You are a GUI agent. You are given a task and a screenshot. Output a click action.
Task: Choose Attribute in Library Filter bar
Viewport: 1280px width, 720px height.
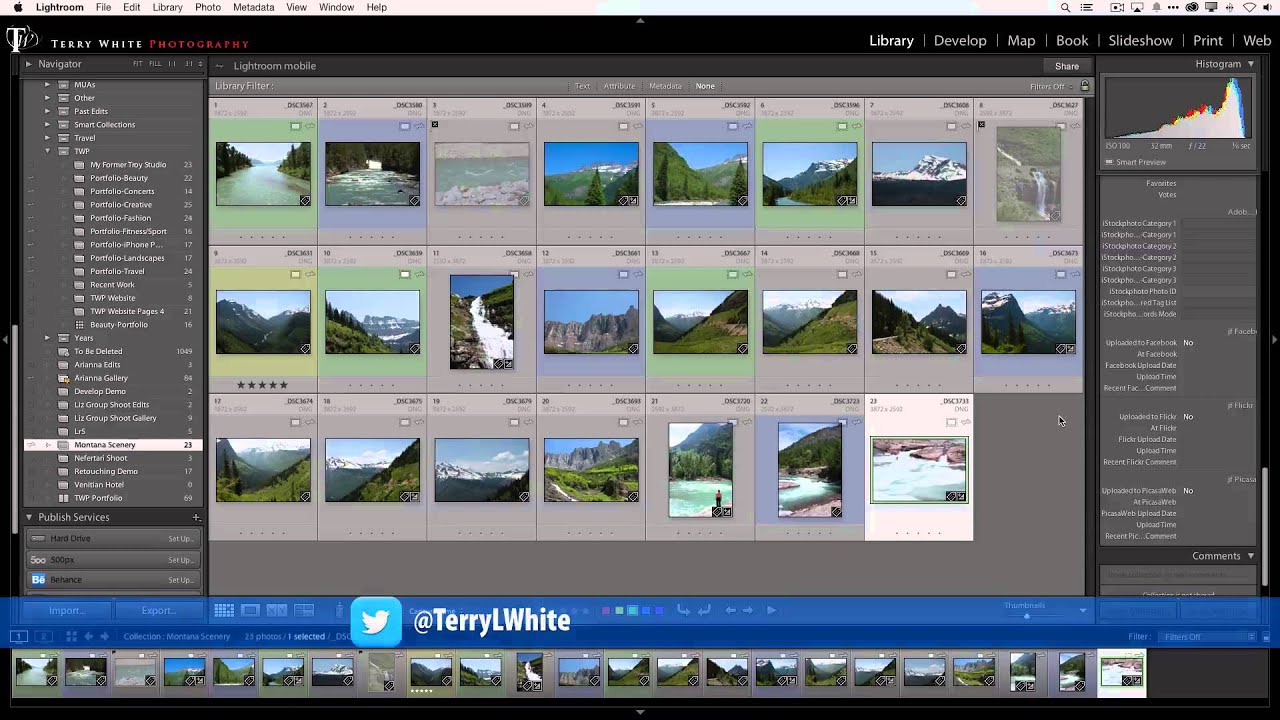(619, 86)
